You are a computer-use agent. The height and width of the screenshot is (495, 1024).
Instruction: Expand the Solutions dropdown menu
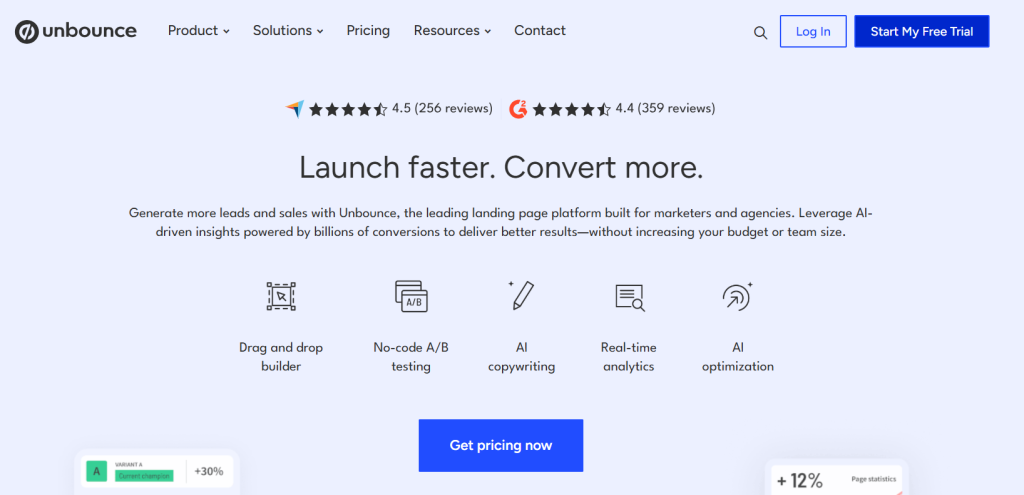click(x=288, y=31)
